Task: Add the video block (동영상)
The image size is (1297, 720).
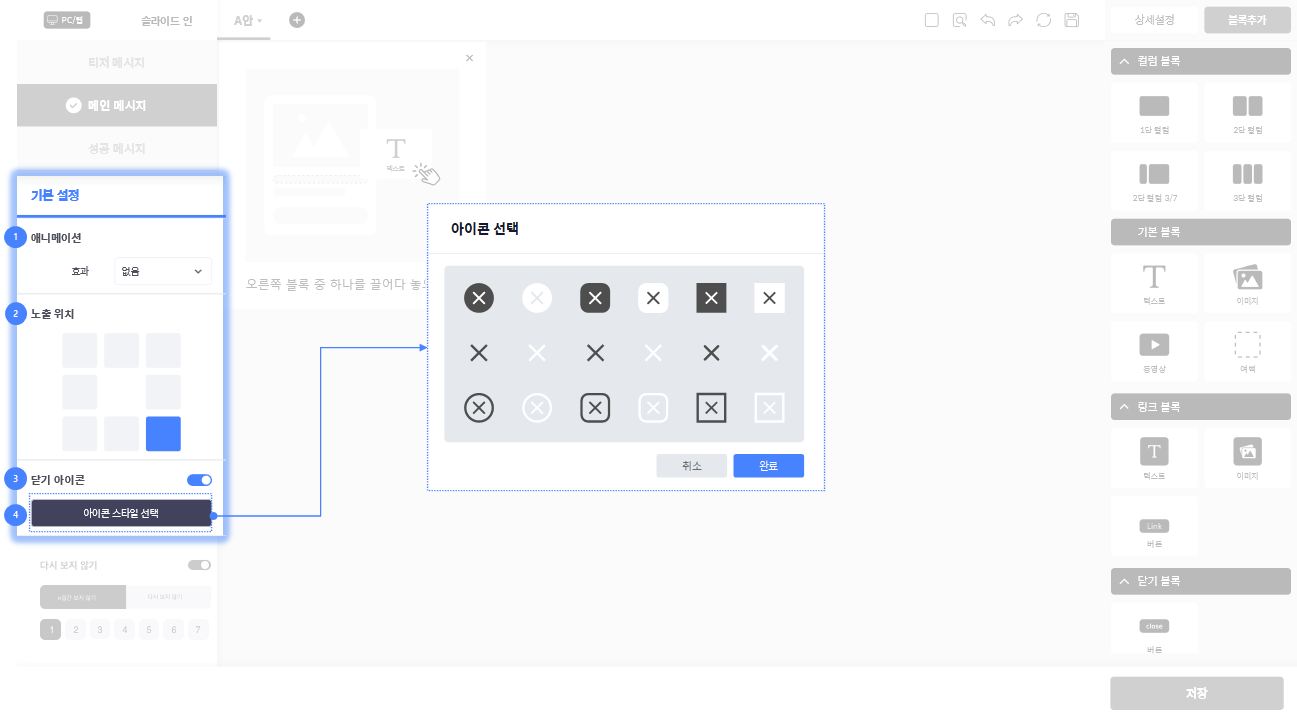Action: coord(1154,349)
